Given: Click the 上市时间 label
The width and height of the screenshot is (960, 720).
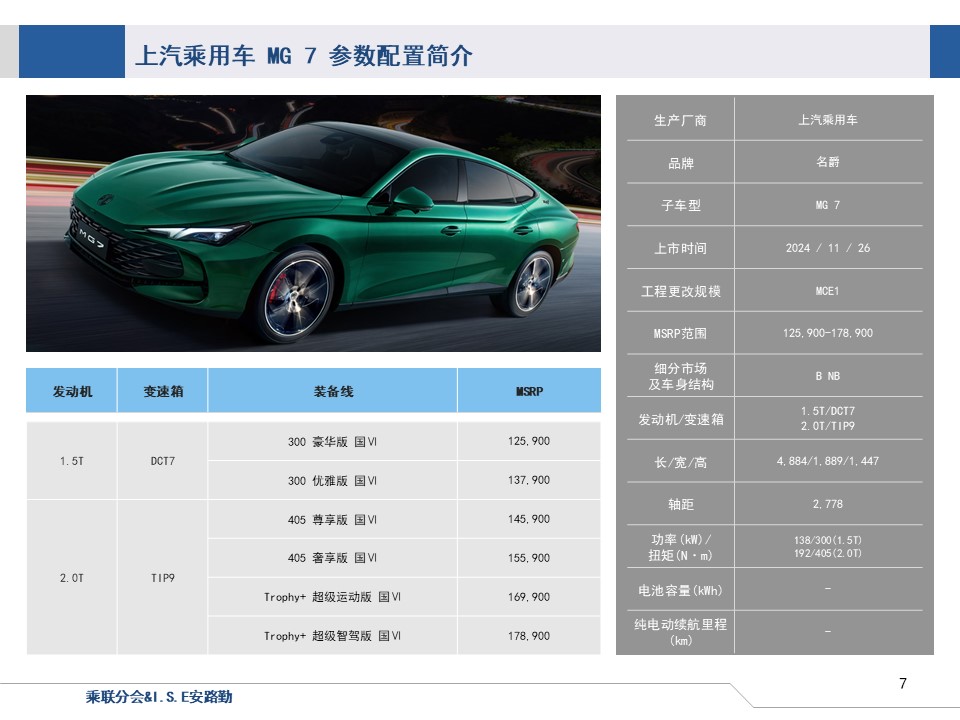Looking at the screenshot, I should [x=680, y=248].
